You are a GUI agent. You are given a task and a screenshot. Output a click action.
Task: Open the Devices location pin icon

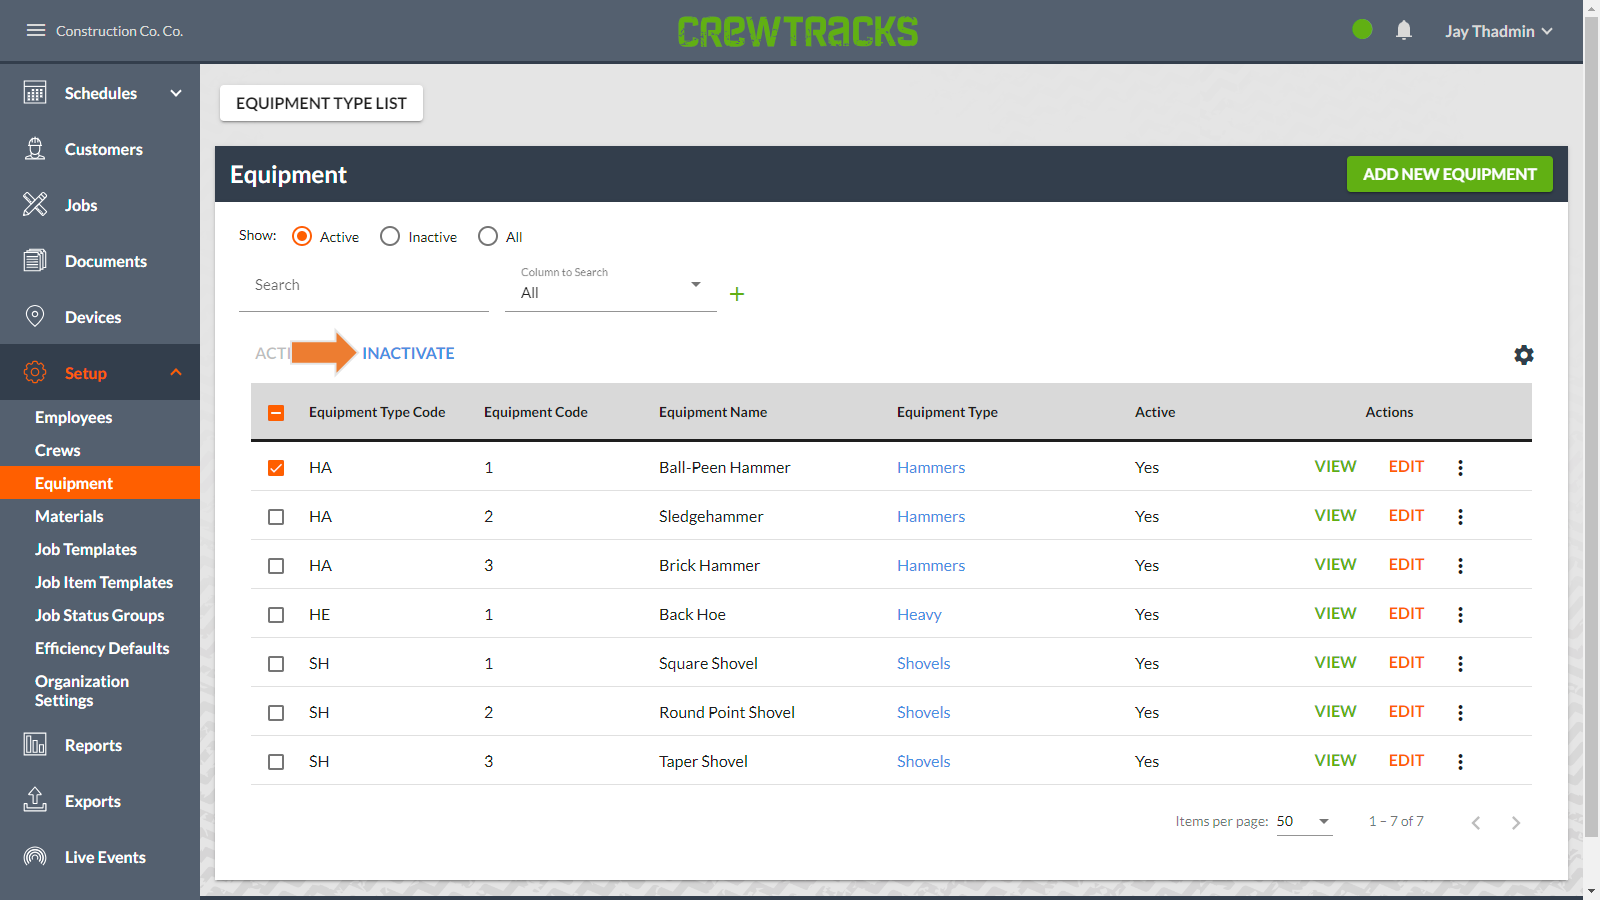(35, 317)
